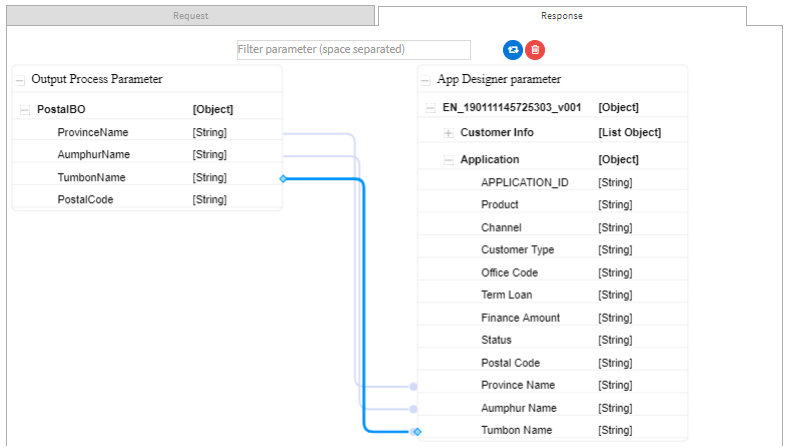
Task: Select the Postal Code application field
Action: pyautogui.click(x=553, y=363)
